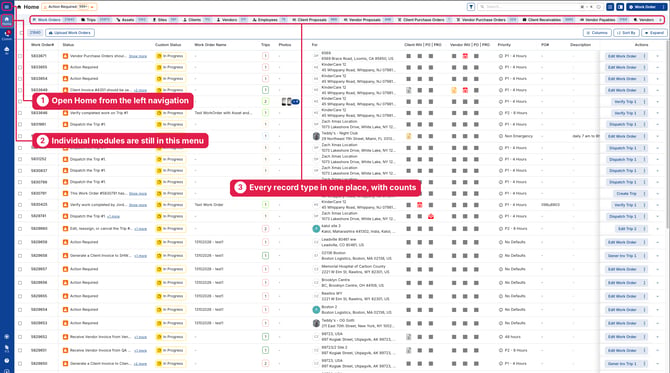Check the Vendor Purchase Orders shoul... row checkbox

[x=20, y=56]
